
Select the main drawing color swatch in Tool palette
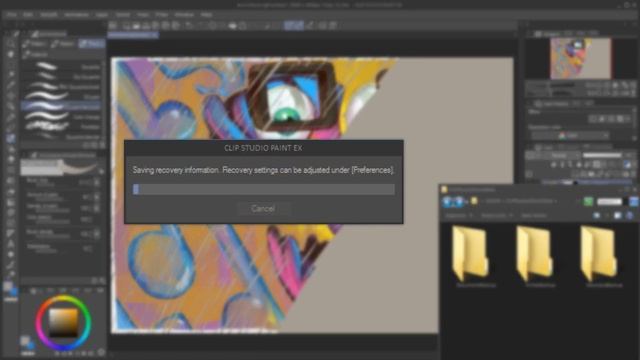(x=8, y=286)
